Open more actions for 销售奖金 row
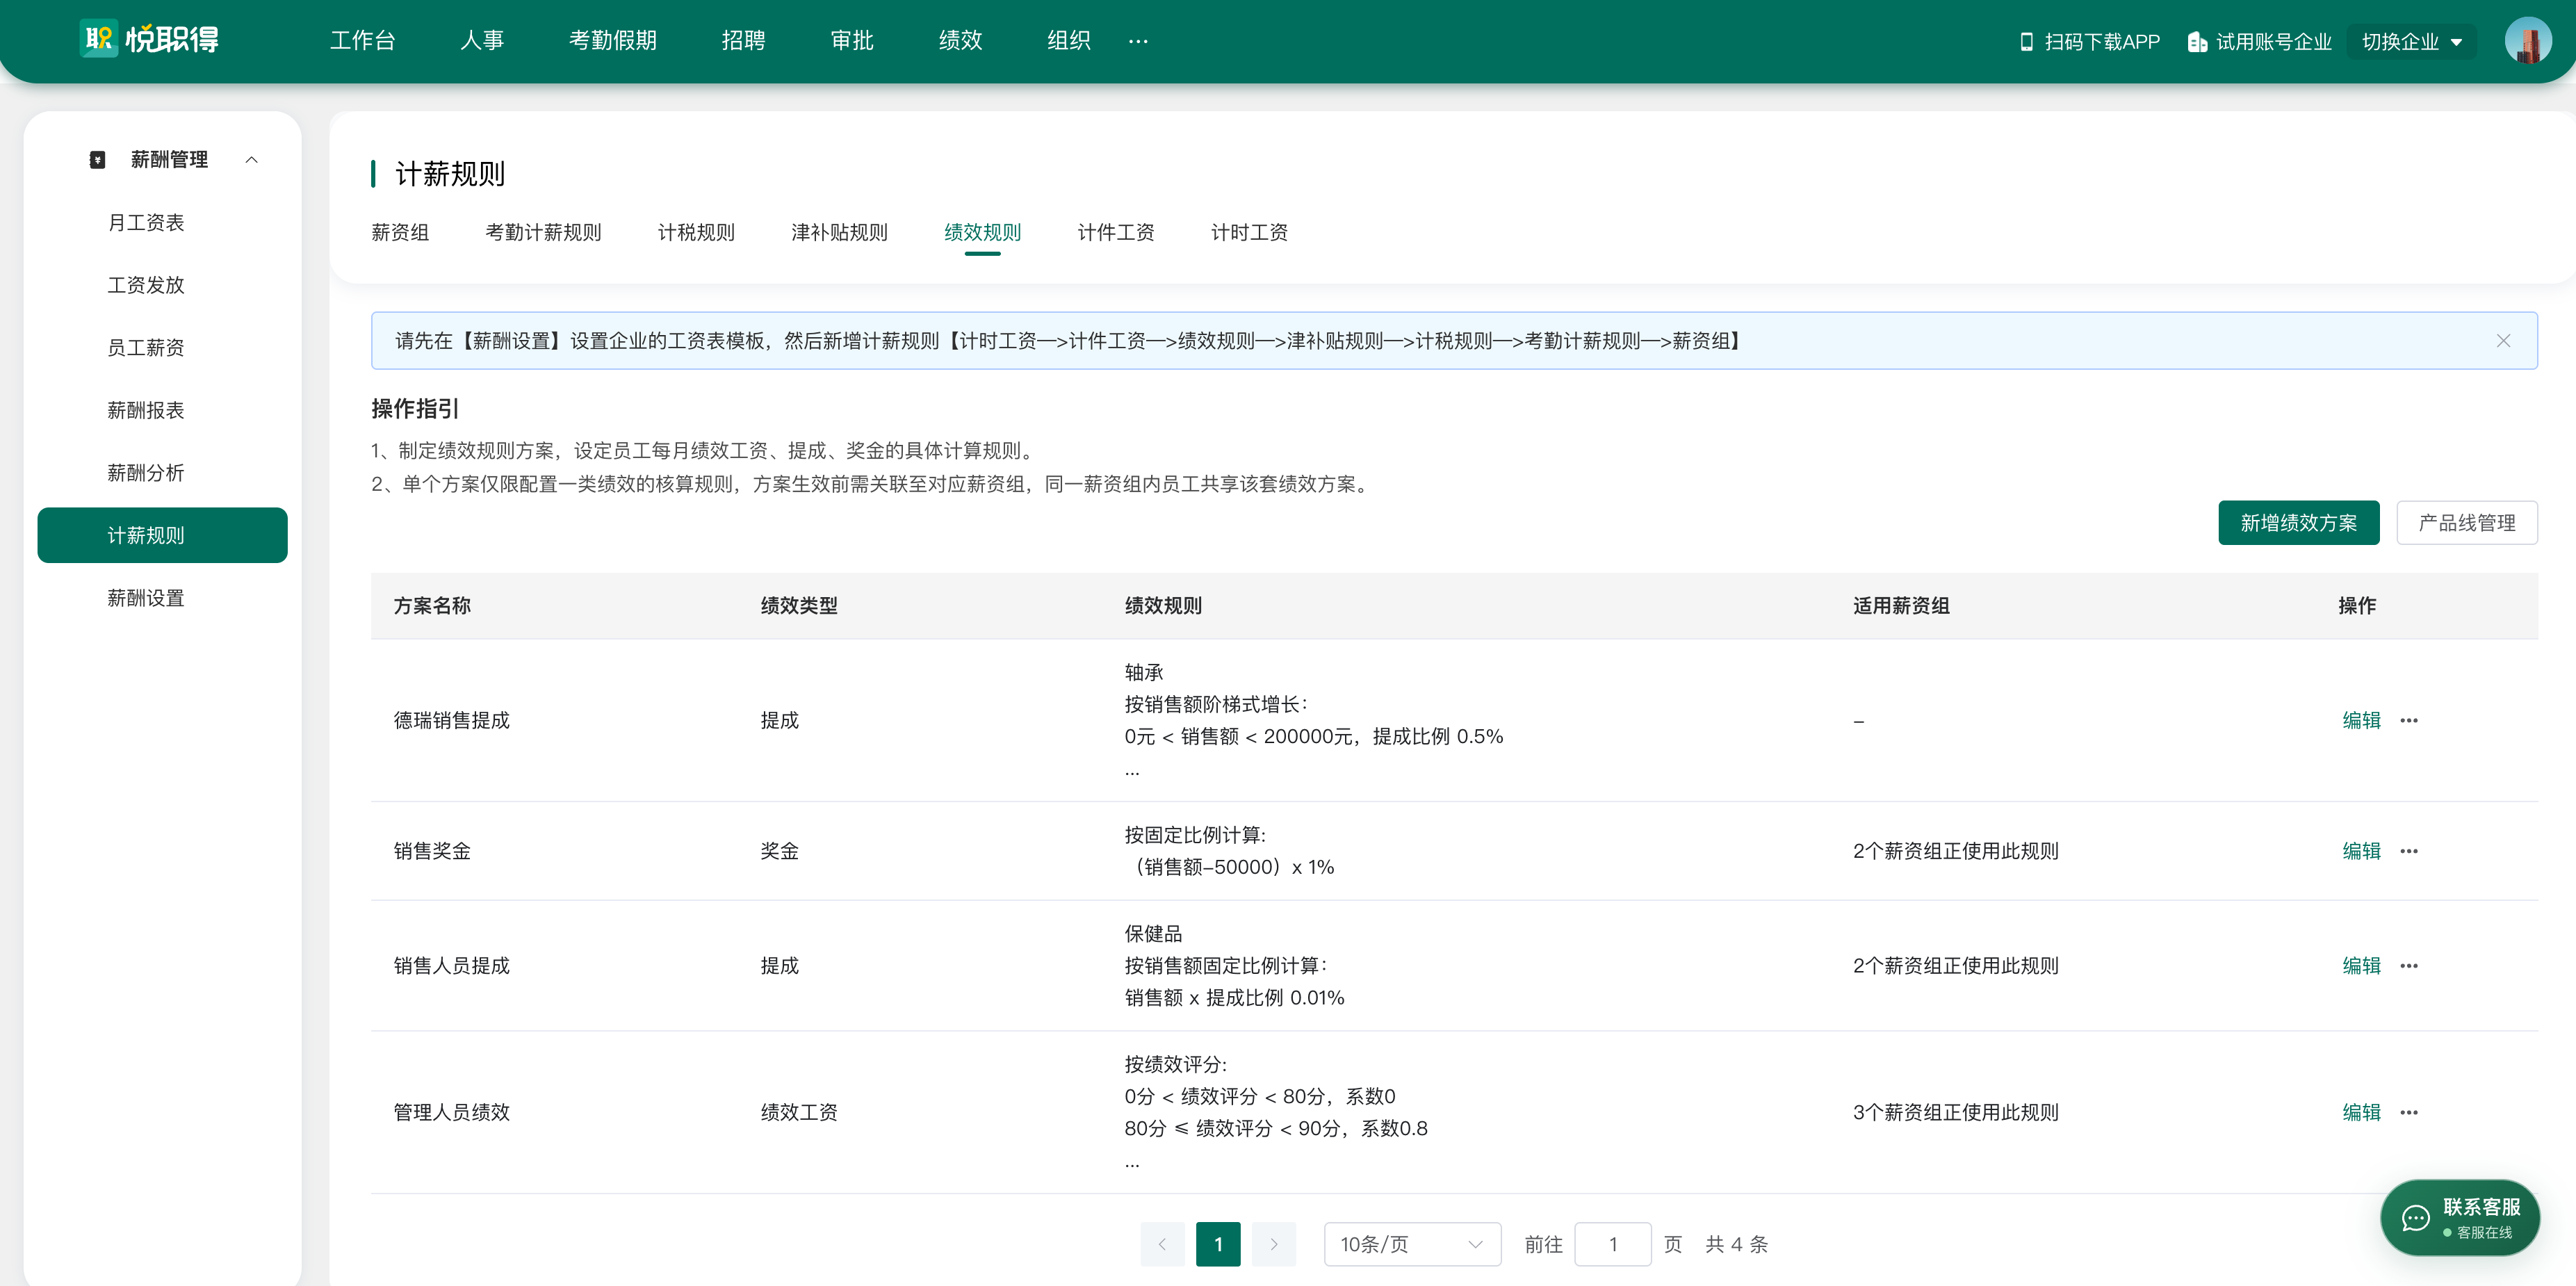Screen dimensions: 2576x1286 [x=2409, y=851]
